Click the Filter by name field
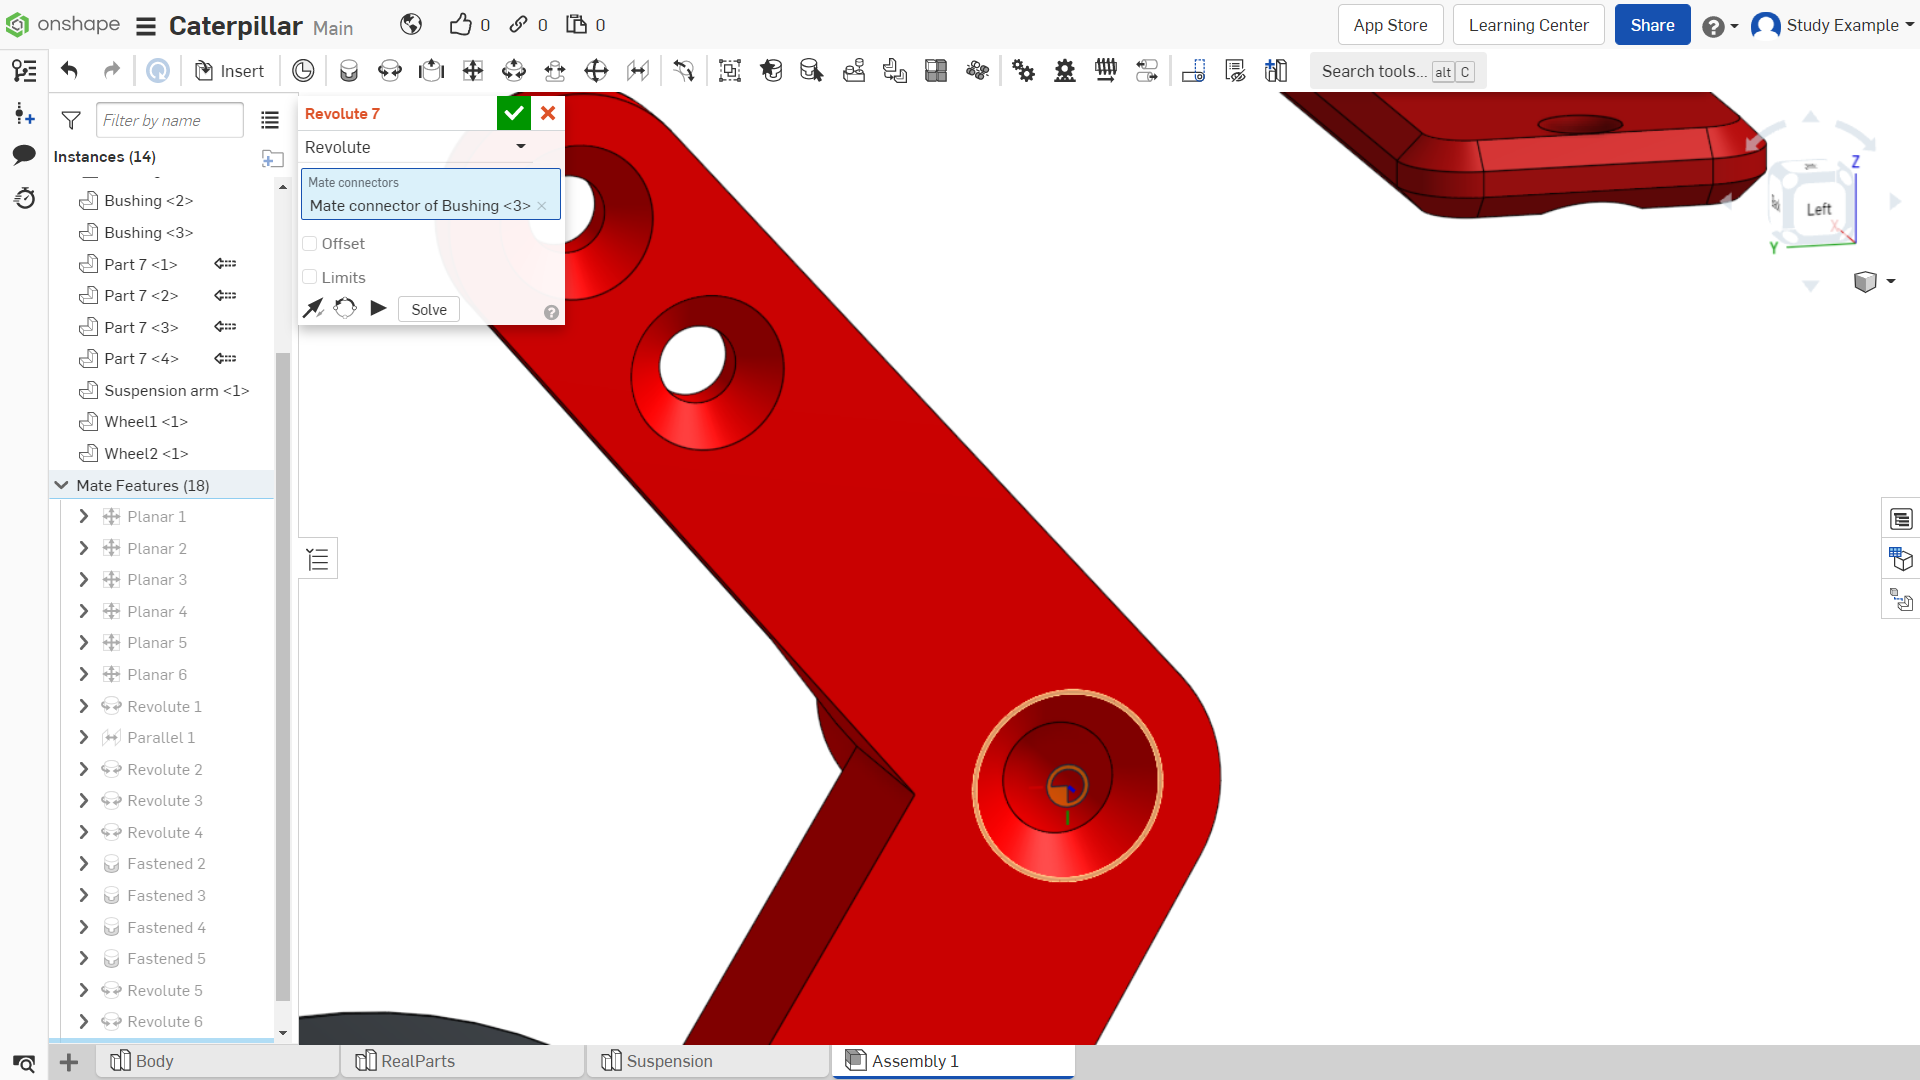Screen dimensions: 1920x1080 (x=170, y=121)
